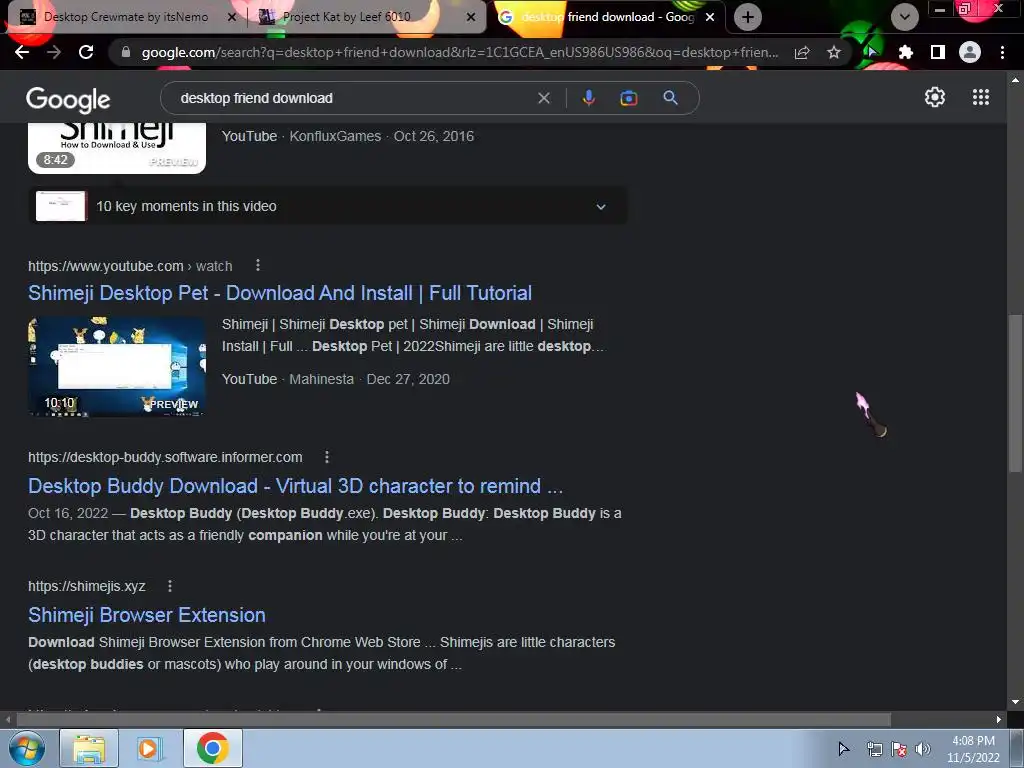Click the horizontal scrollbar right arrow
Viewport: 1024px width, 768px height.
click(x=999, y=719)
